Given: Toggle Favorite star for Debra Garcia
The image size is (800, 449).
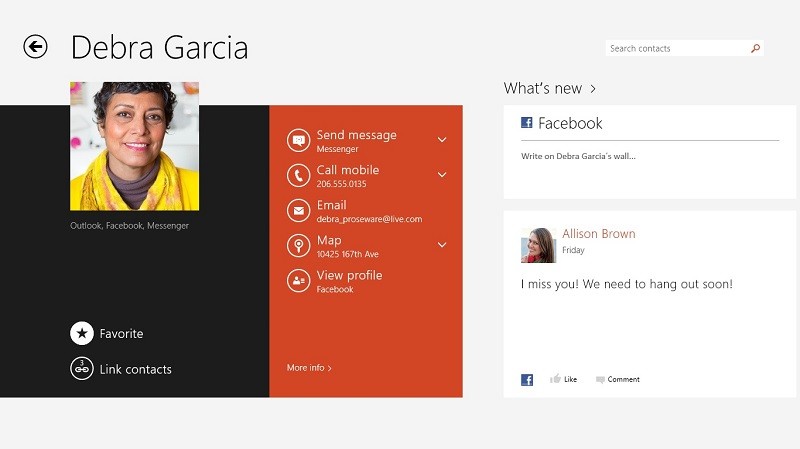Looking at the screenshot, I should tap(82, 334).
